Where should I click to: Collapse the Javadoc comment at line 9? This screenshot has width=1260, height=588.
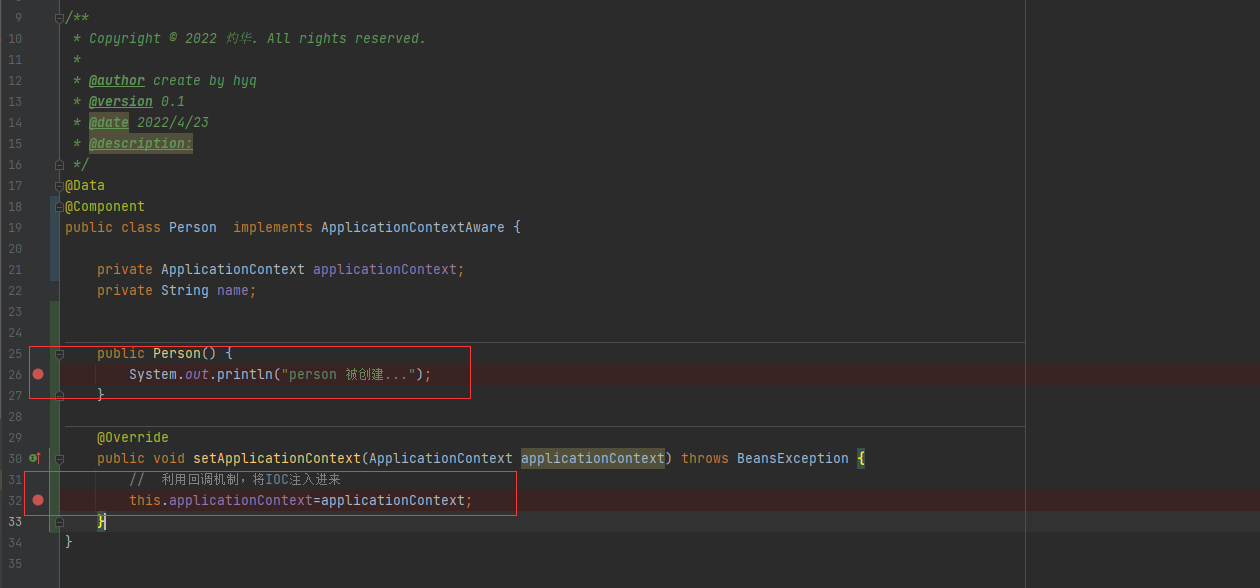pos(60,17)
